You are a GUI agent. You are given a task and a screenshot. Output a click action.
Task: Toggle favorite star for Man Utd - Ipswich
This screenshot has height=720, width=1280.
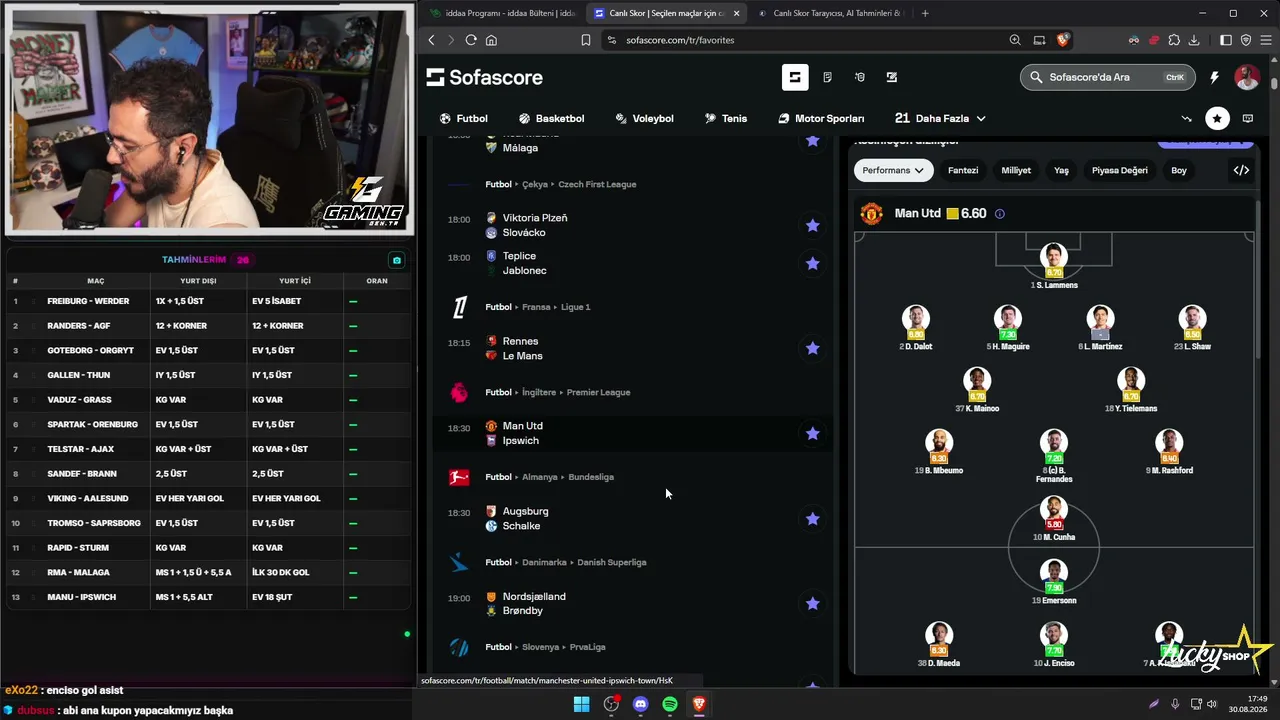pos(812,434)
